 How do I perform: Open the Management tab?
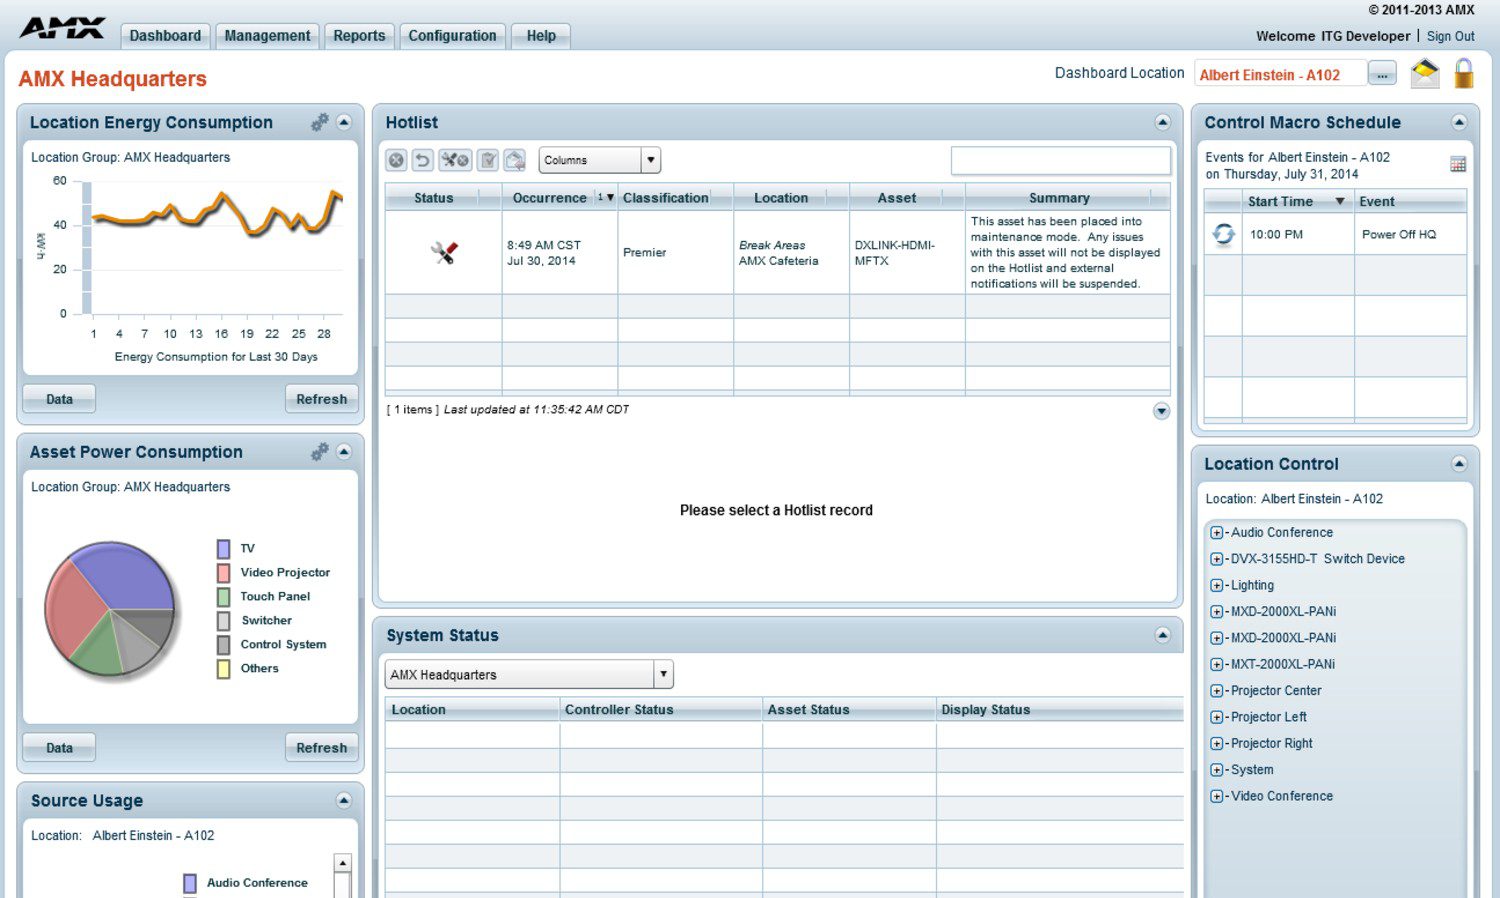(267, 36)
